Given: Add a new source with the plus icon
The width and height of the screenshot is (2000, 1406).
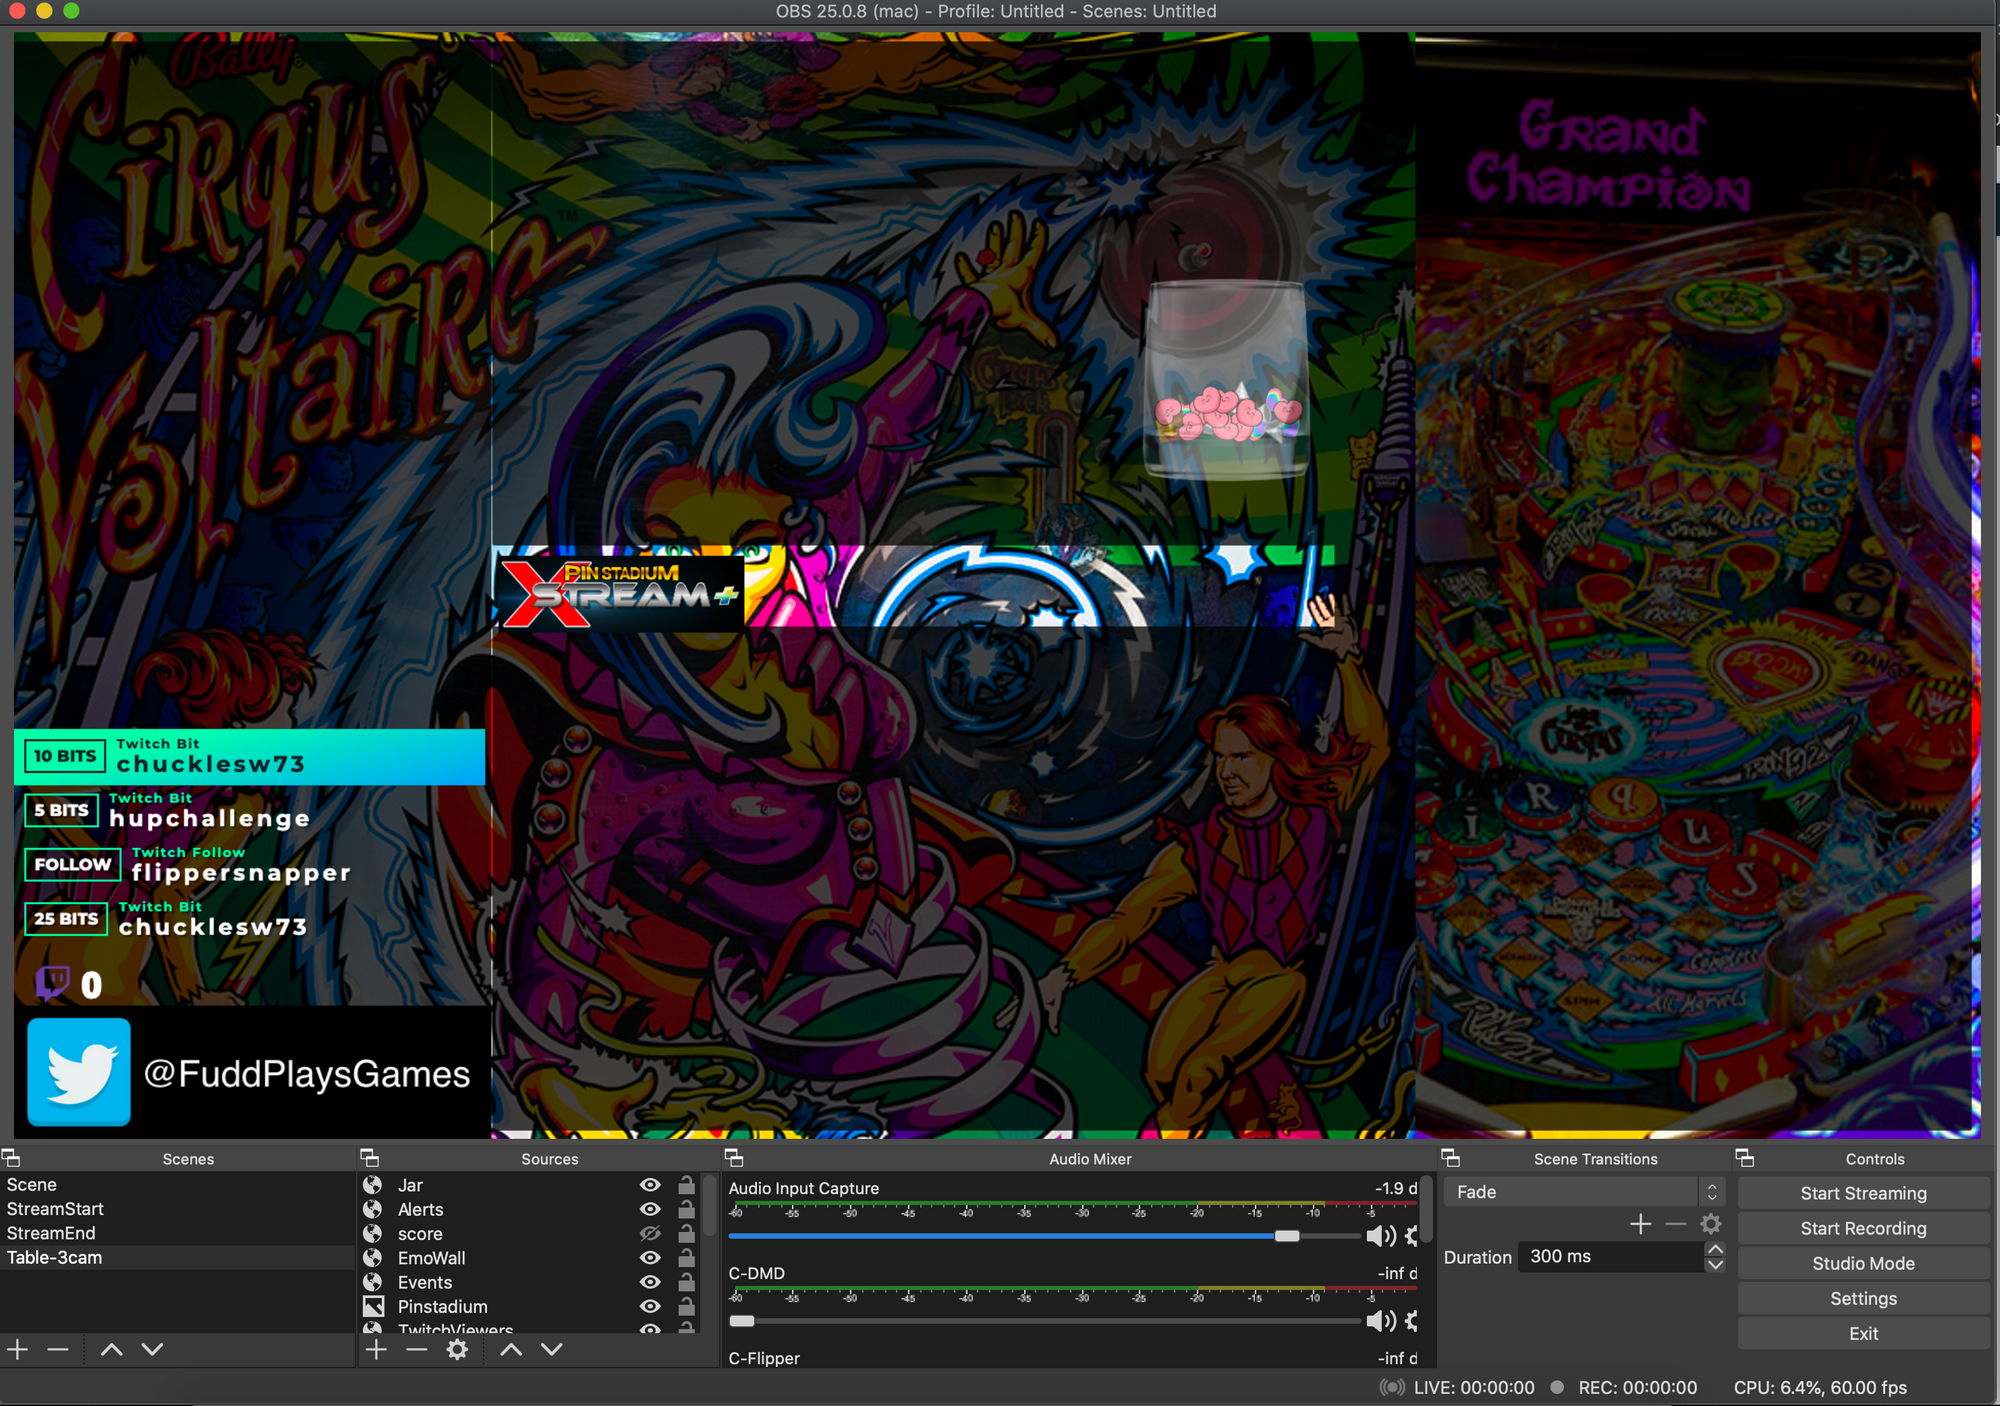Looking at the screenshot, I should tap(376, 1350).
